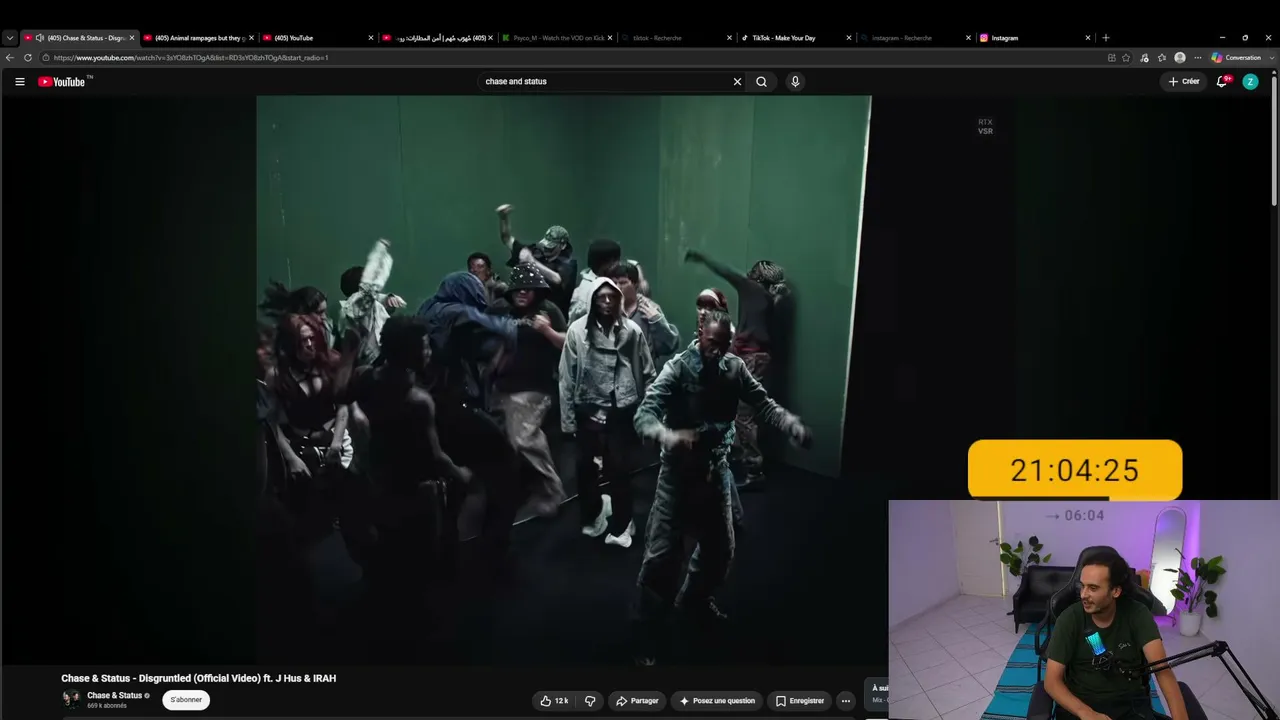This screenshot has height=720, width=1280.
Task: Open the Chase & Status channel avatar
Action: coord(71,699)
